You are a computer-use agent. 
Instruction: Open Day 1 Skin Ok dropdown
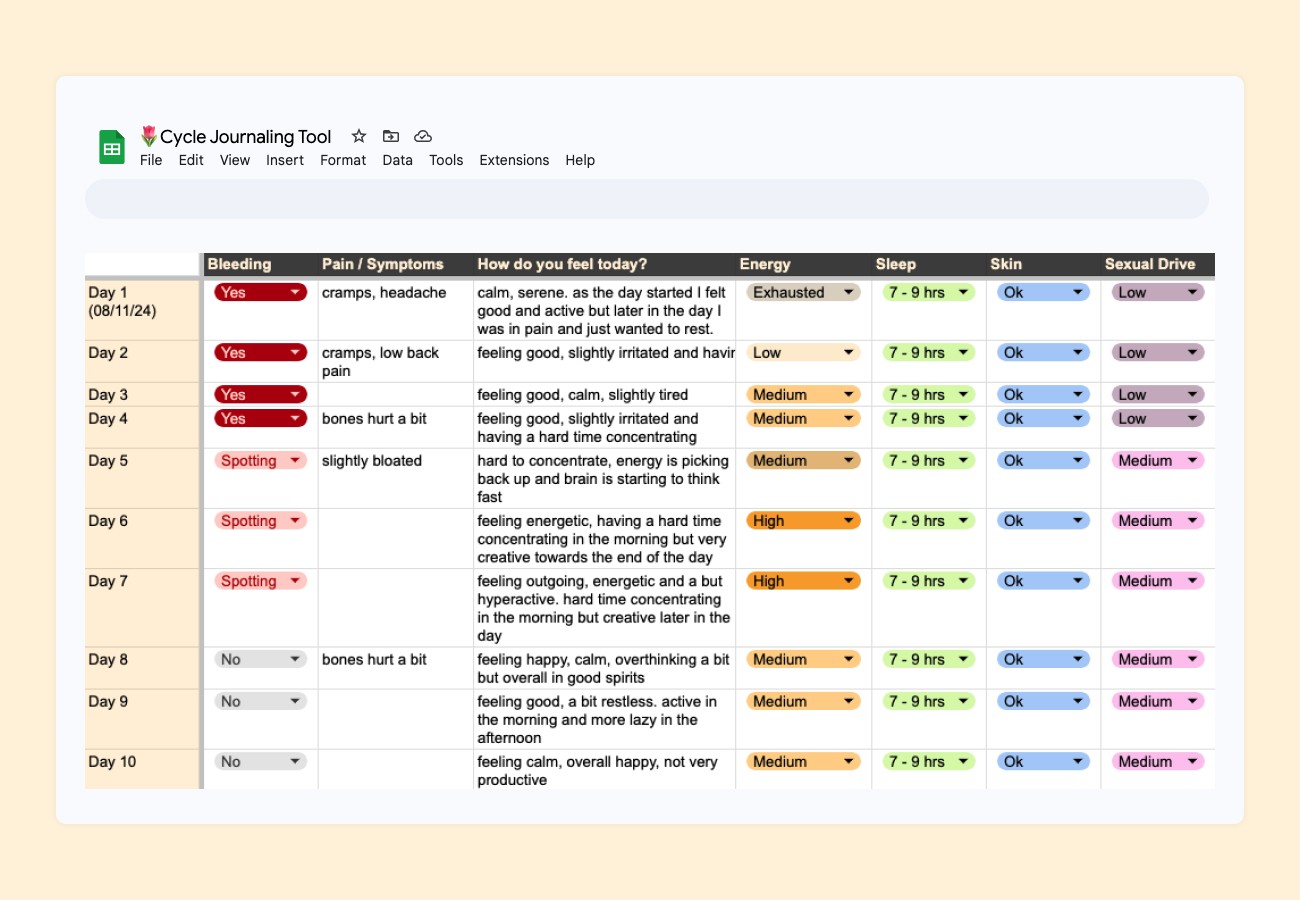point(1044,292)
